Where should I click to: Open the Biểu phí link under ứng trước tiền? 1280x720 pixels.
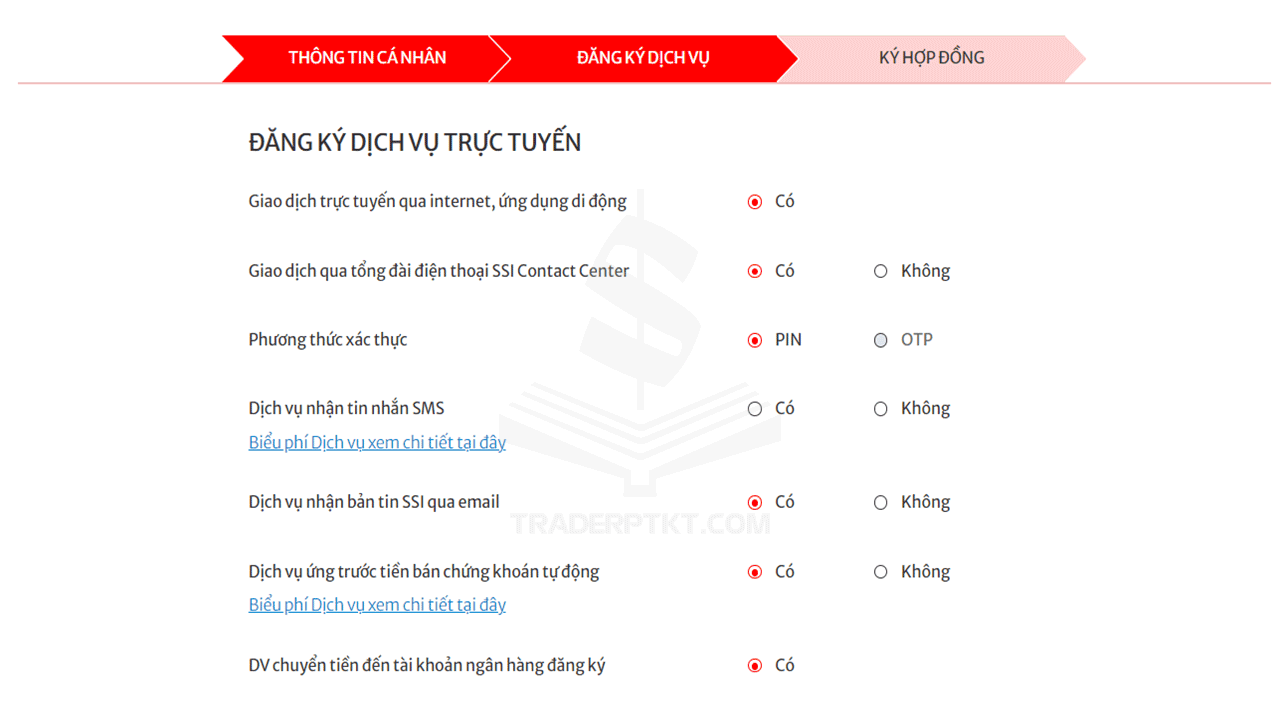coord(377,604)
